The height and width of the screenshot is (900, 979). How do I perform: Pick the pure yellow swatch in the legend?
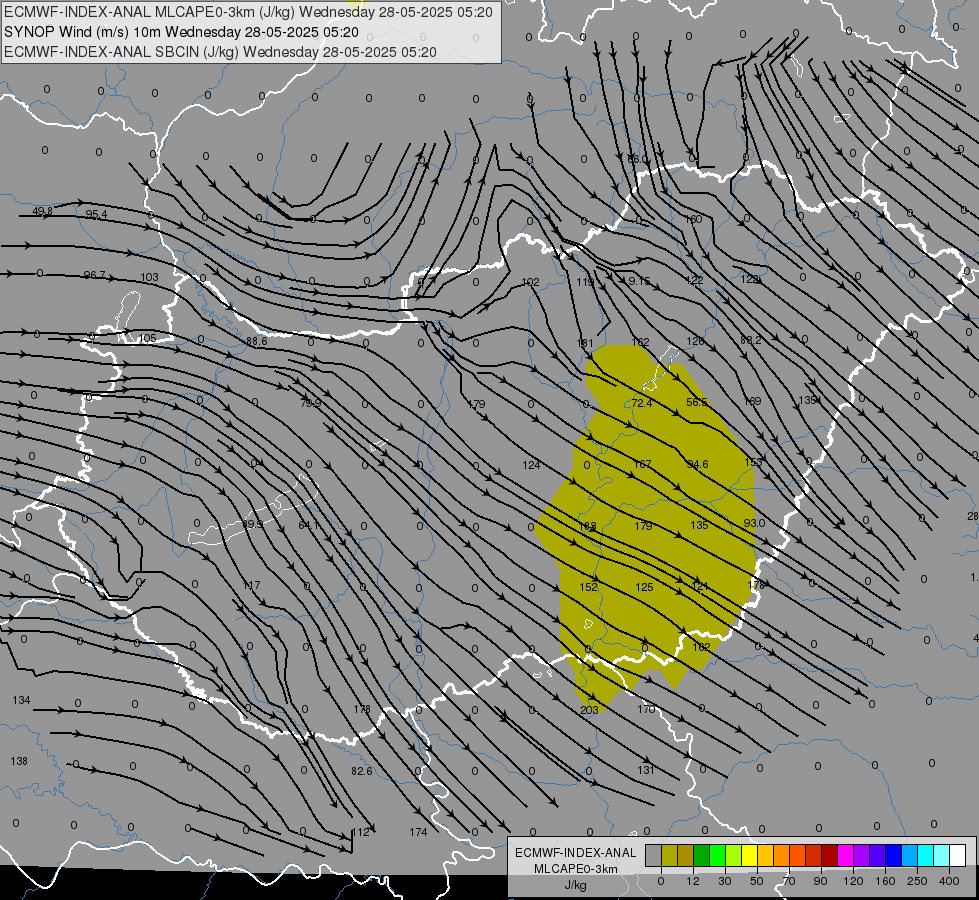pyautogui.click(x=750, y=856)
